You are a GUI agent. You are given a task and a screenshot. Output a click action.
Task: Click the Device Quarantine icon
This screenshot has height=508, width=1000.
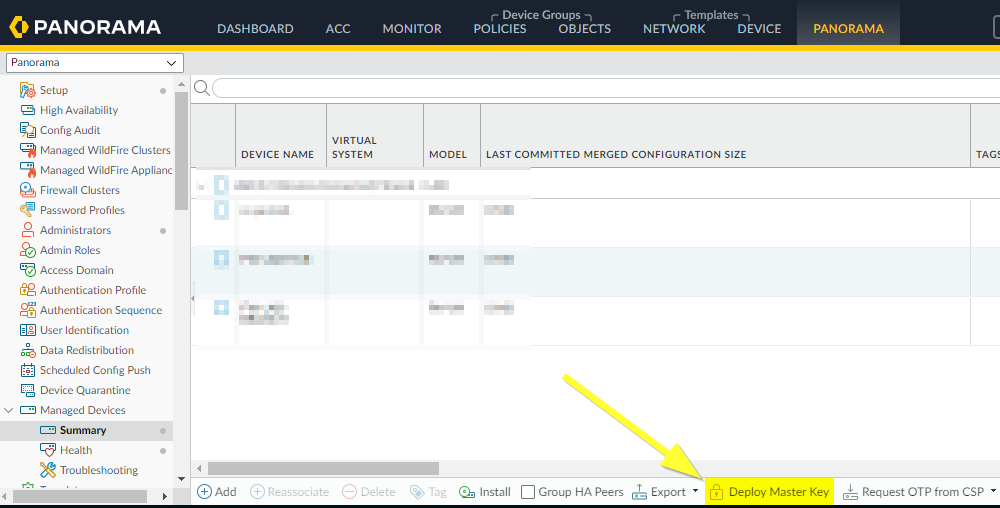pyautogui.click(x=27, y=390)
